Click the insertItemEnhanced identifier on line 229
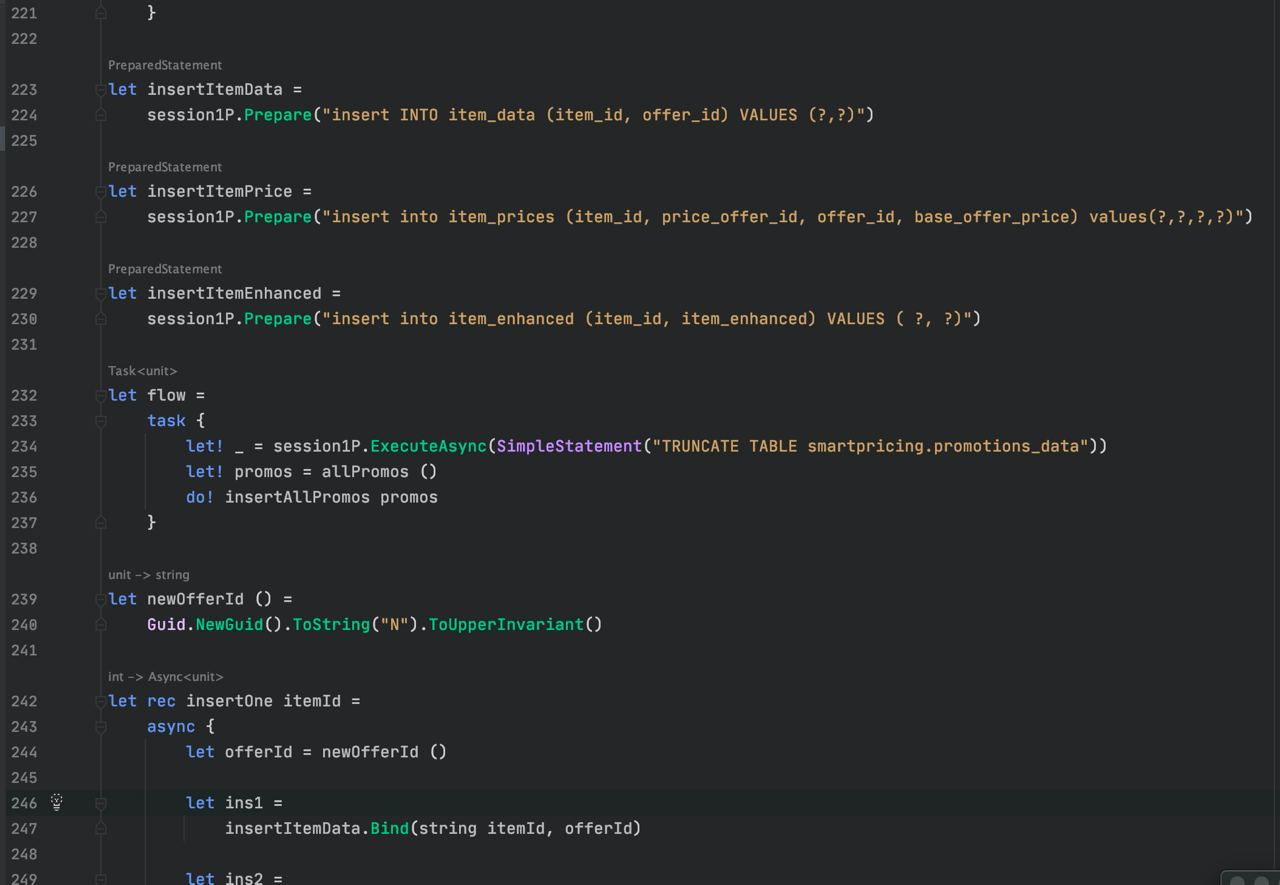1280x885 pixels. [x=234, y=294]
